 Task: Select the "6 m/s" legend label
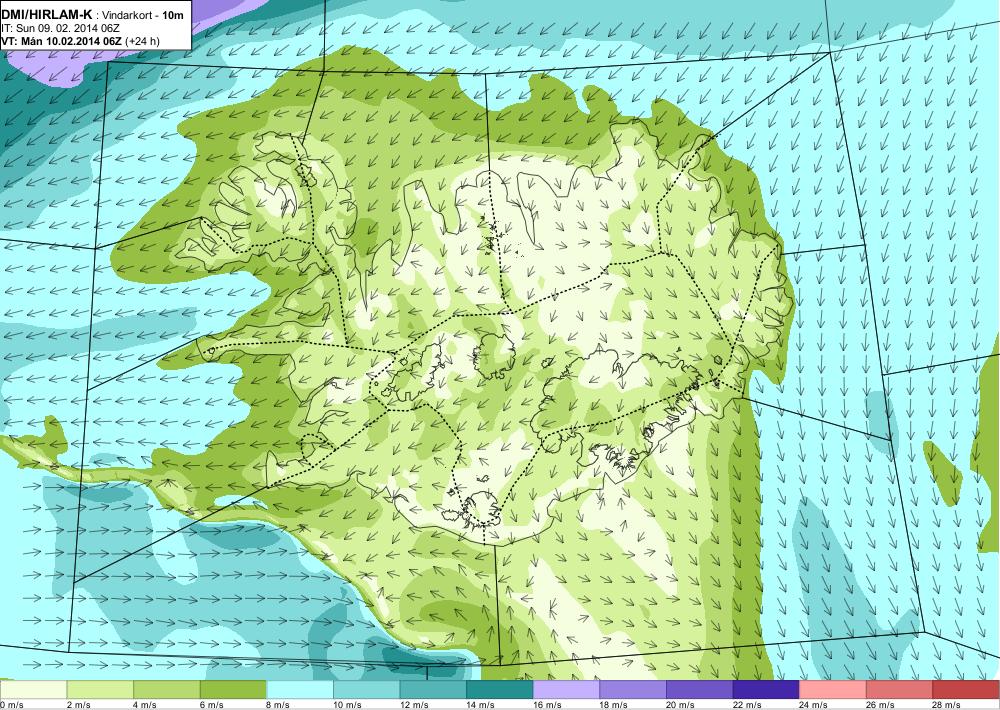click(212, 705)
